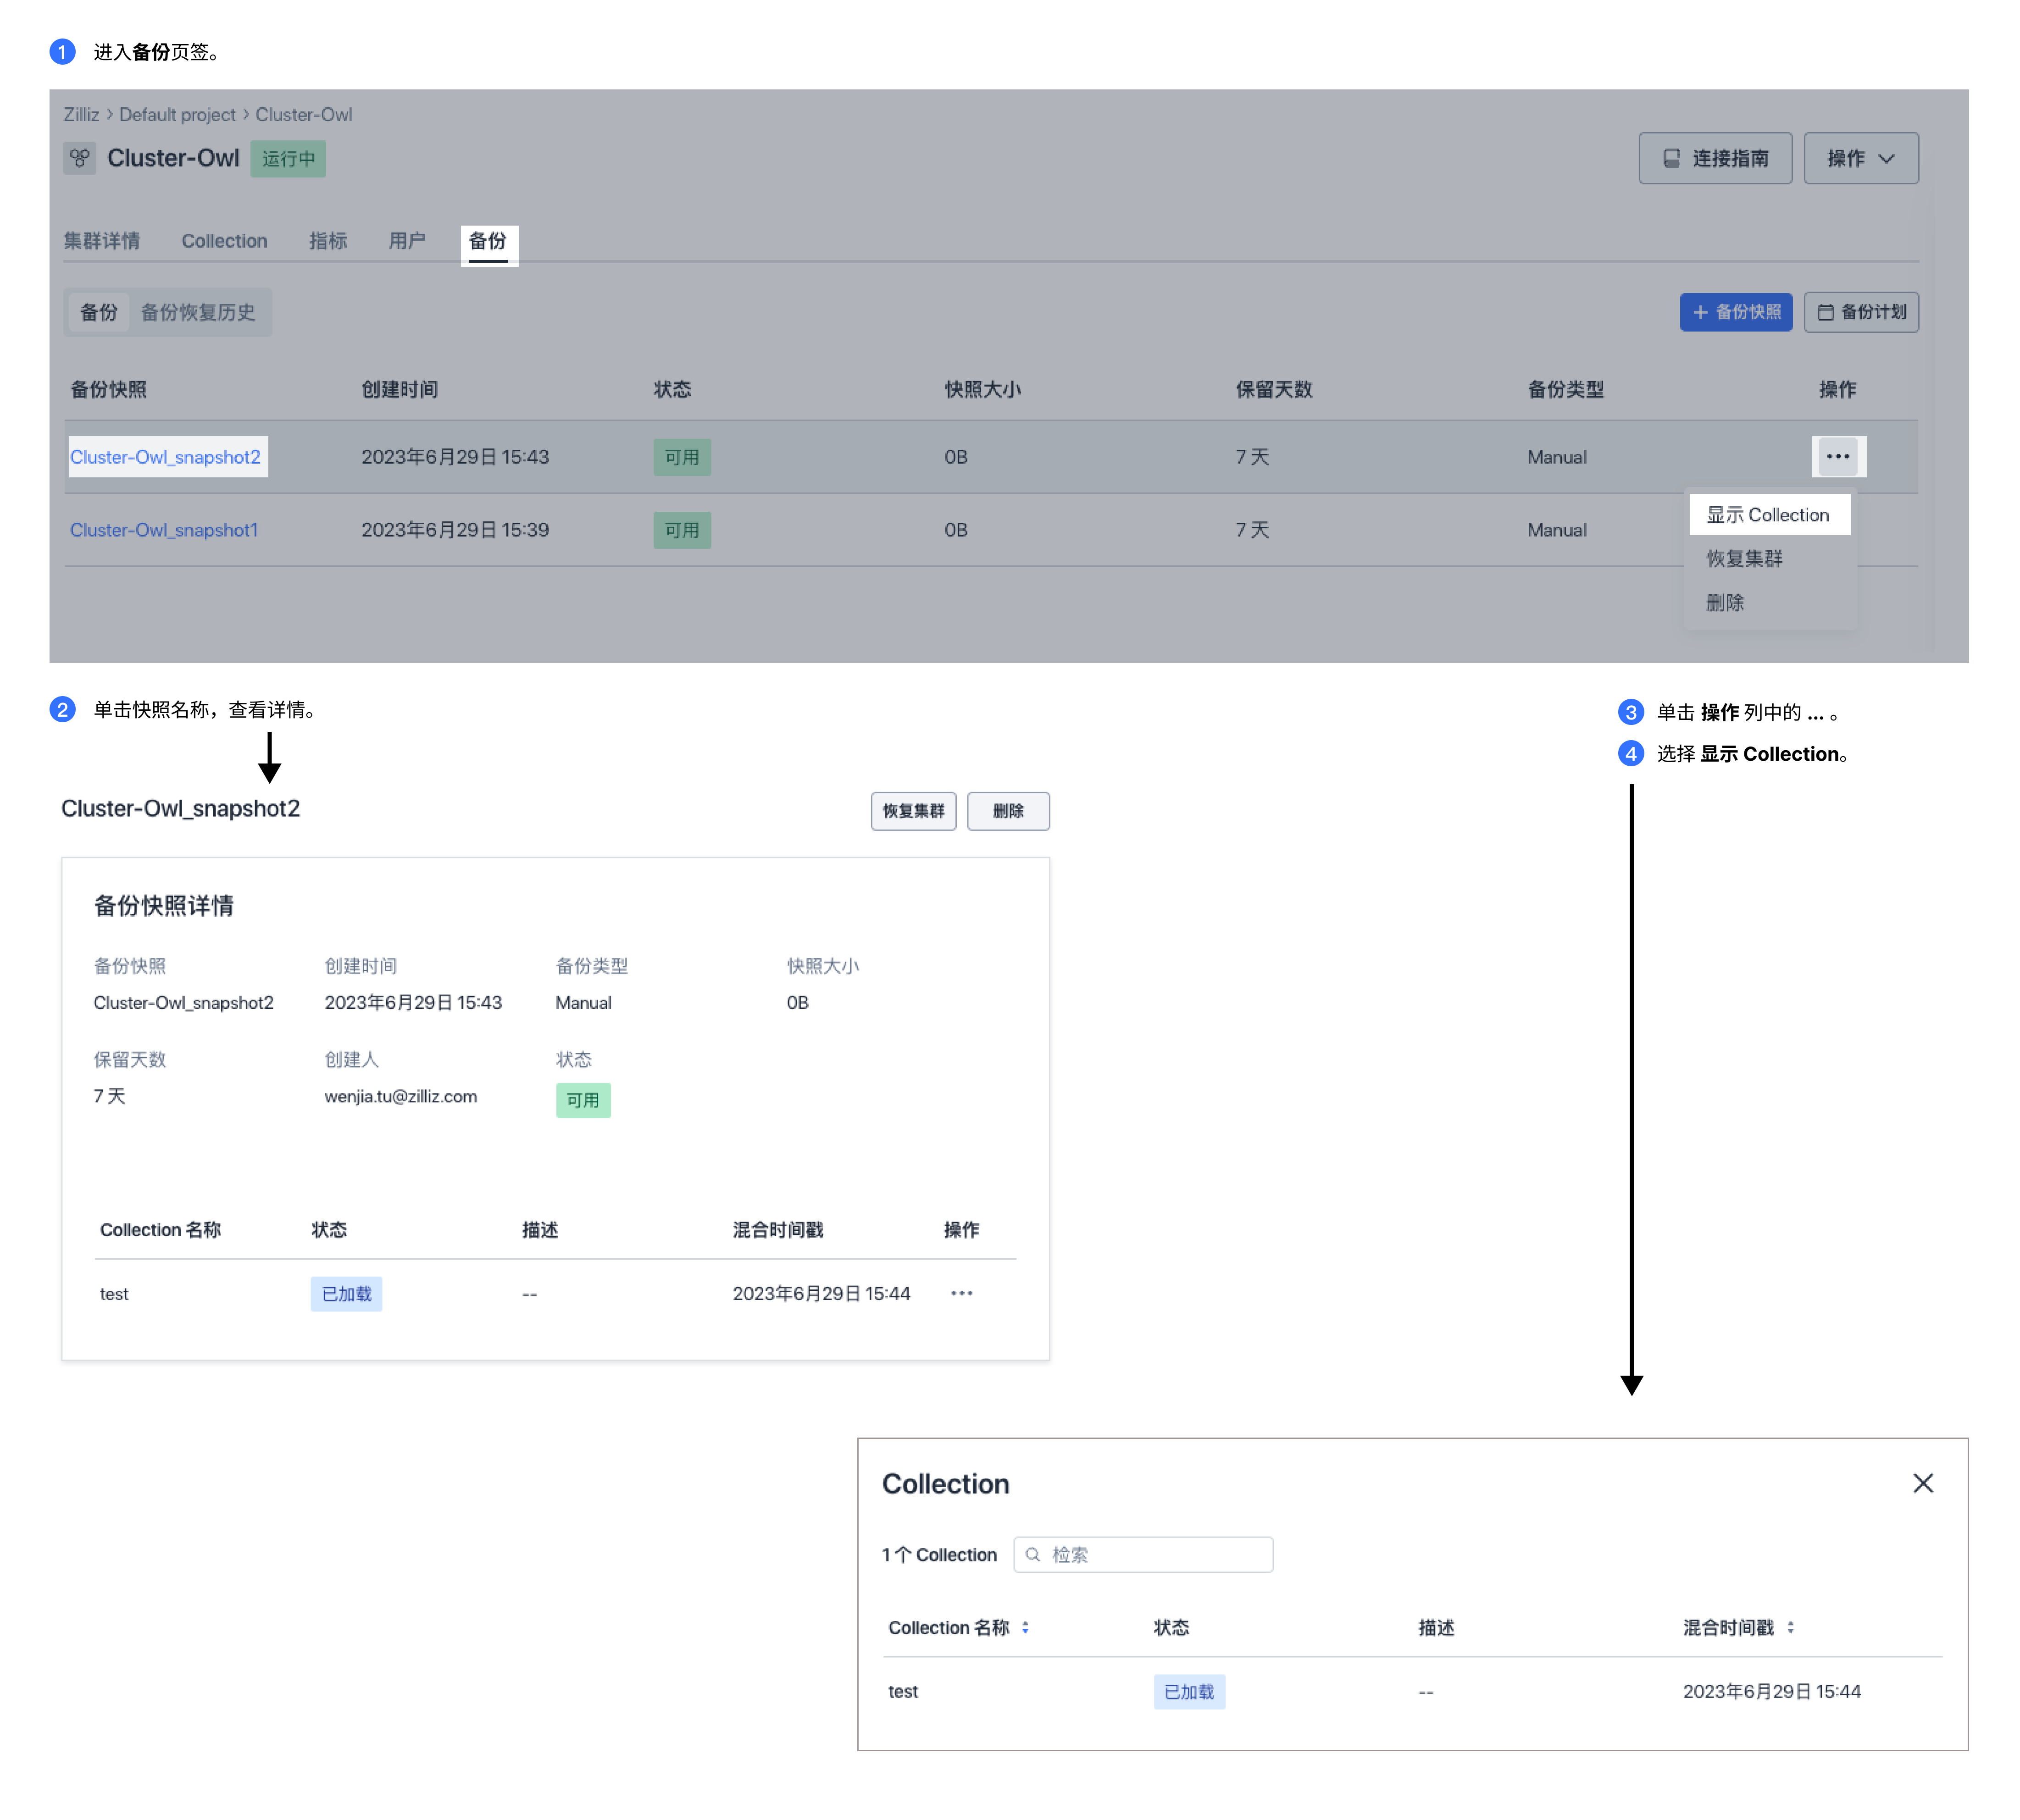Expand the 操作 dropdown at top right
Screen dimensions: 2020x1820
coord(1860,158)
